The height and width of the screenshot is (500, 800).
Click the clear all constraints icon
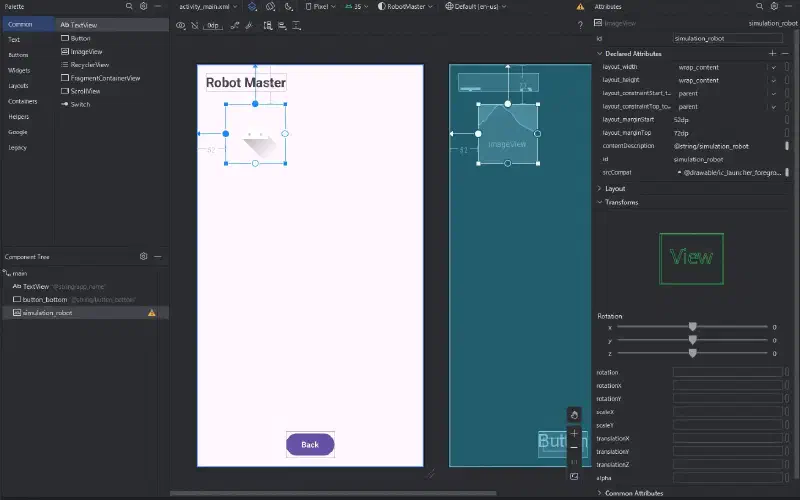pyautogui.click(x=235, y=26)
